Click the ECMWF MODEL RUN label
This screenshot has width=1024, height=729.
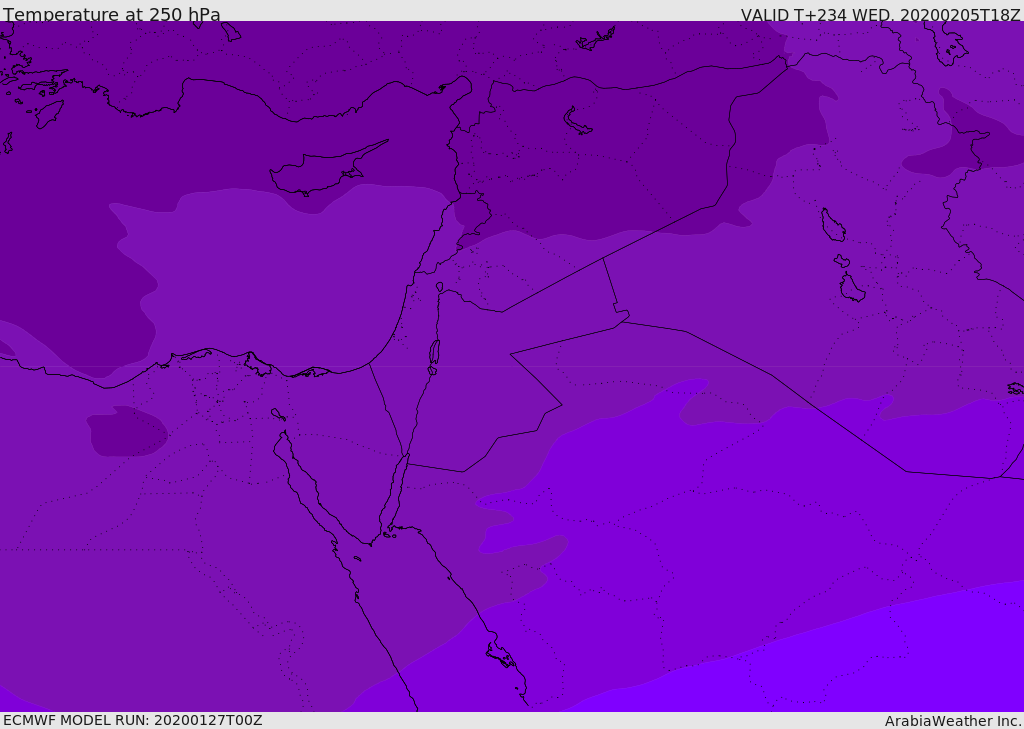point(133,720)
